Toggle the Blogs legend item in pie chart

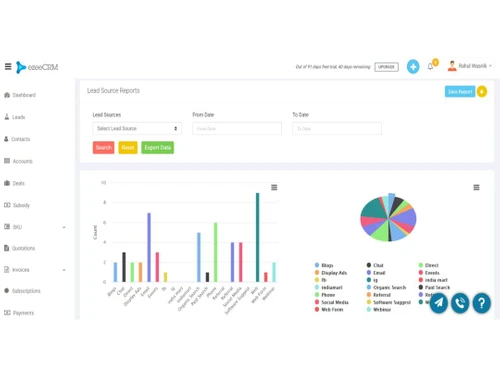[x=324, y=265]
